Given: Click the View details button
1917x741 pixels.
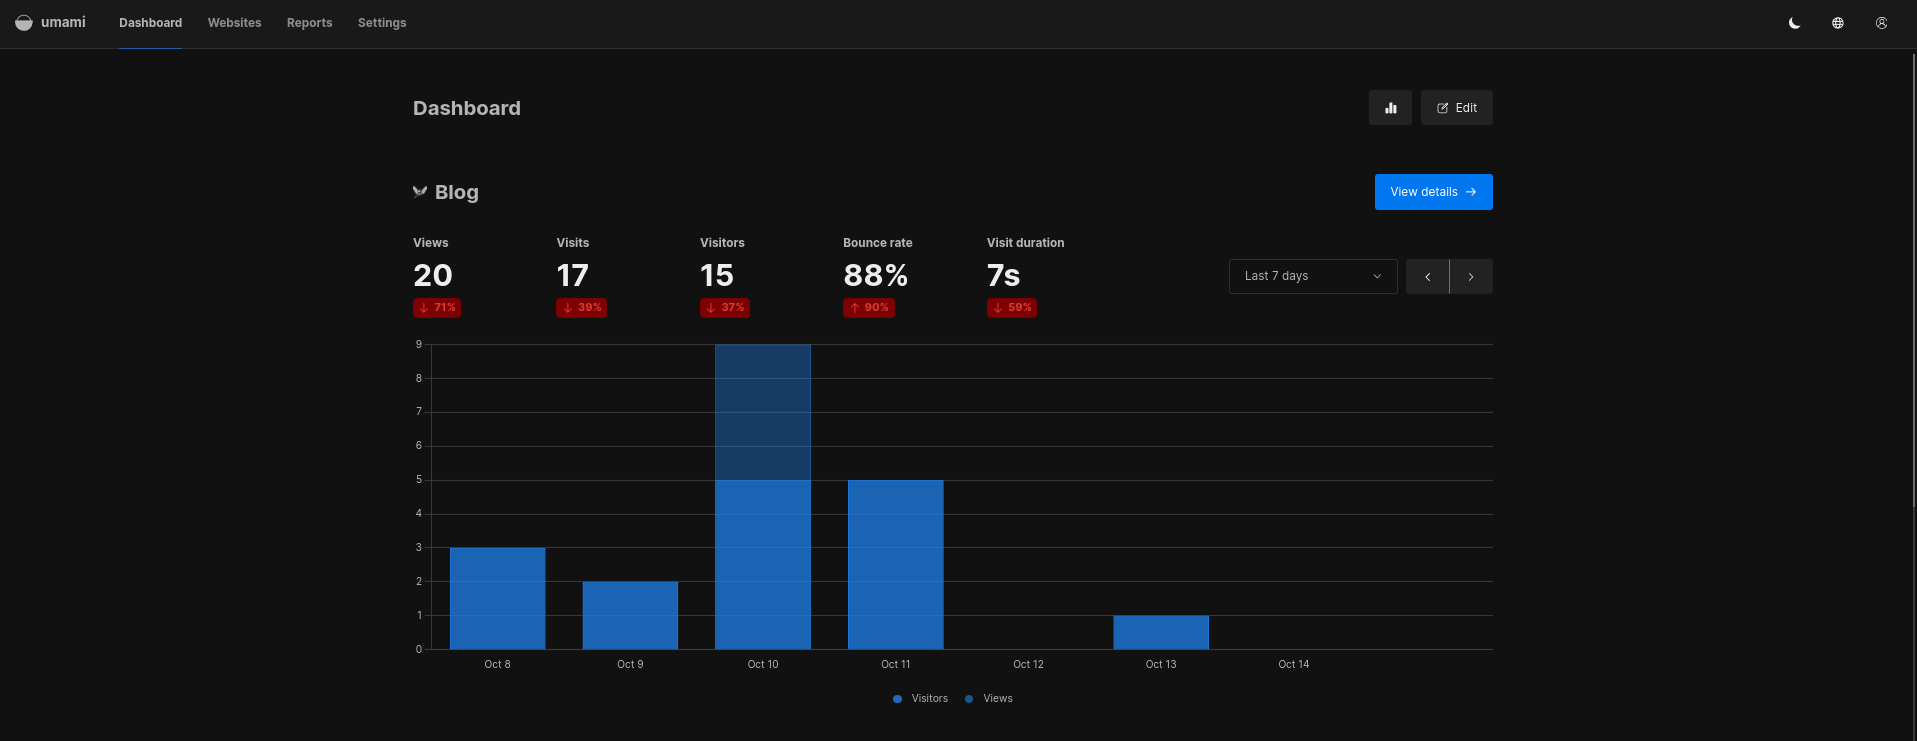Looking at the screenshot, I should point(1433,192).
